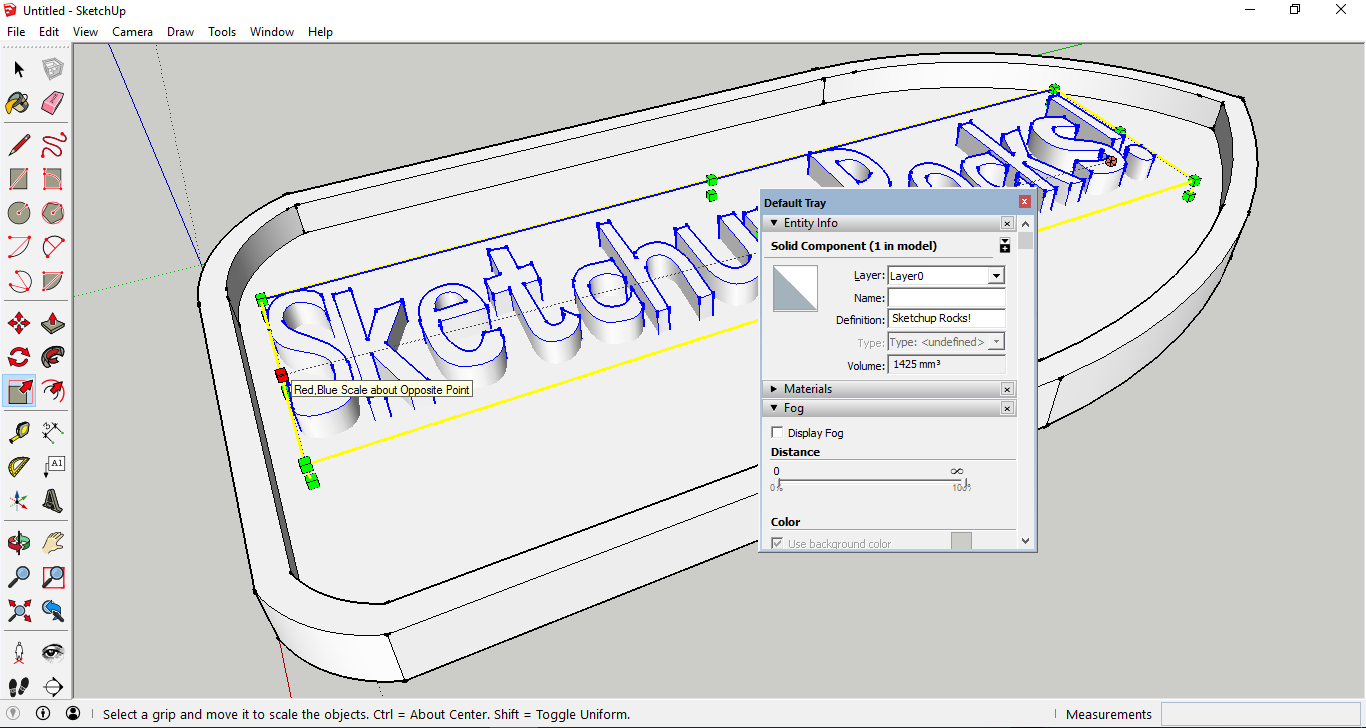This screenshot has width=1366, height=728.
Task: Close the Default Tray panel
Action: [1025, 202]
